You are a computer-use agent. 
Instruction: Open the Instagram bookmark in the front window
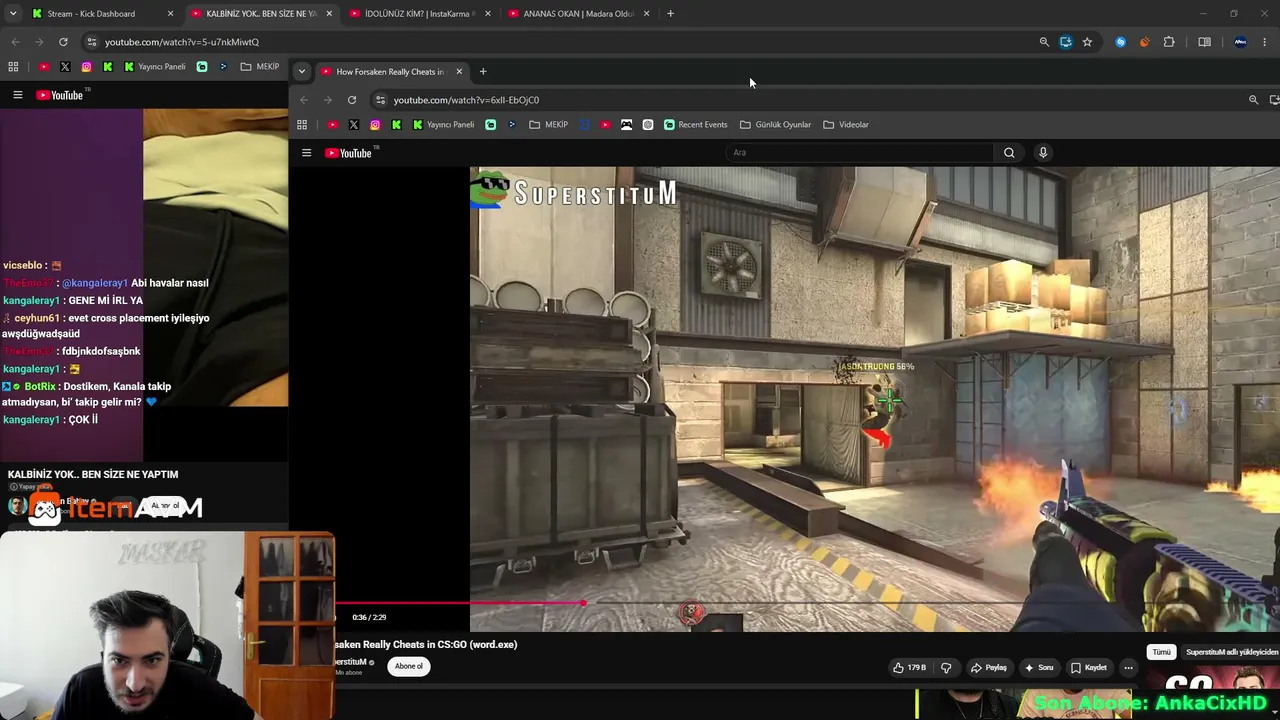[x=375, y=125]
